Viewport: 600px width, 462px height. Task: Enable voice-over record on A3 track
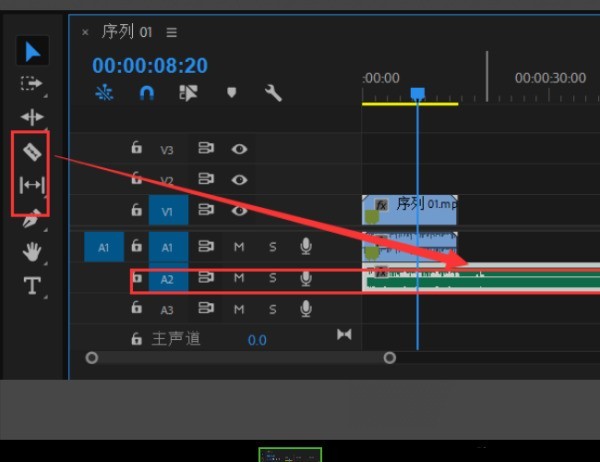[x=306, y=310]
